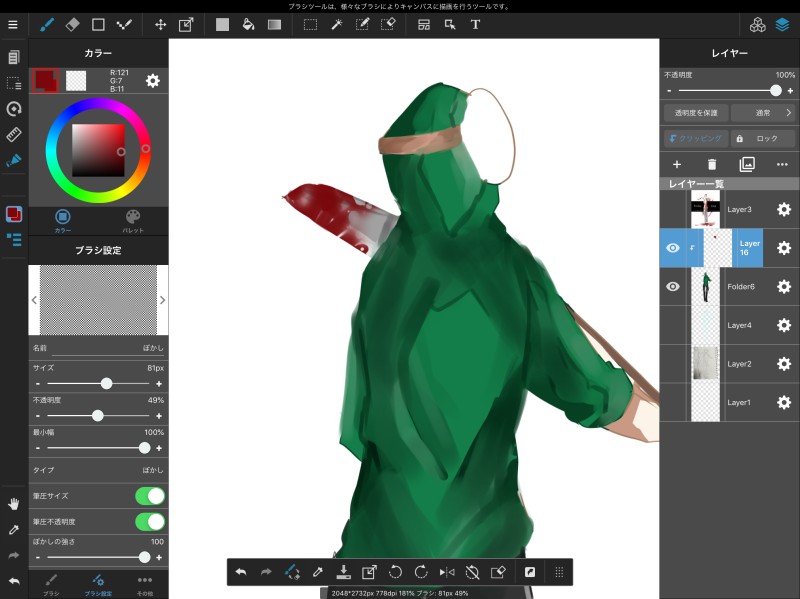Switch to the パレット tab
The width and height of the screenshot is (800, 599).
pos(133,220)
